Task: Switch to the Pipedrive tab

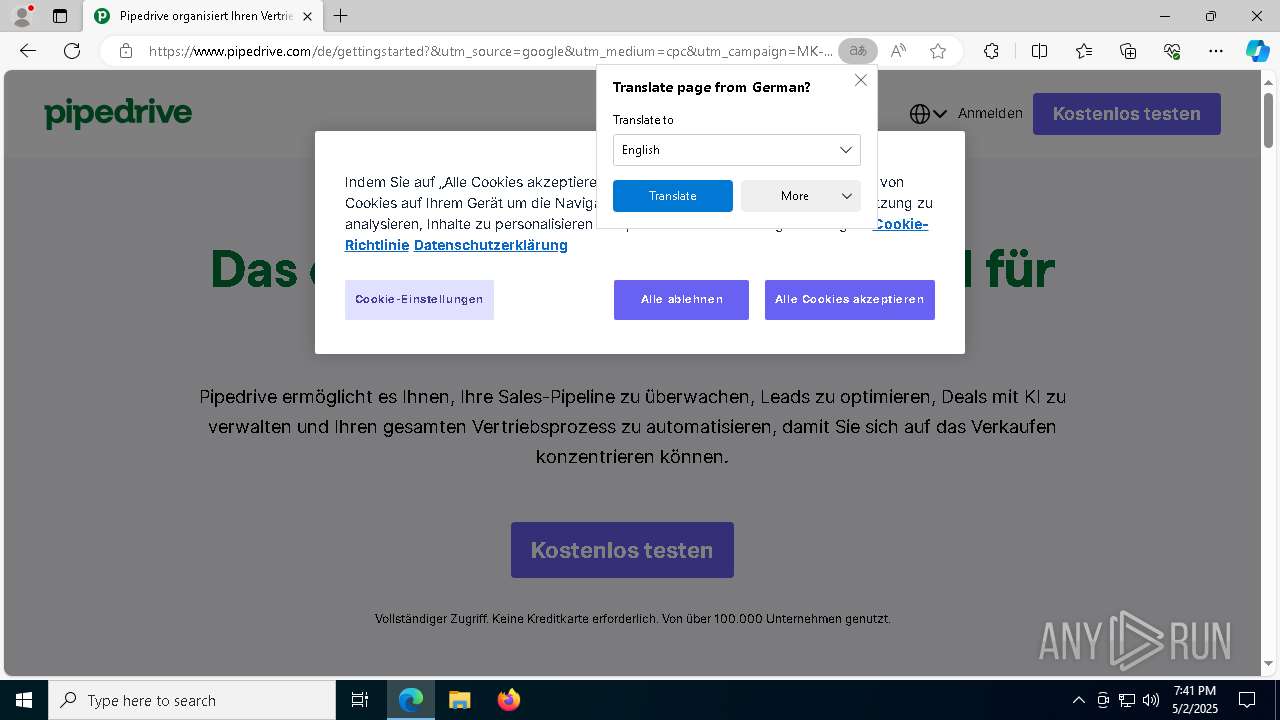Action: 203,16
